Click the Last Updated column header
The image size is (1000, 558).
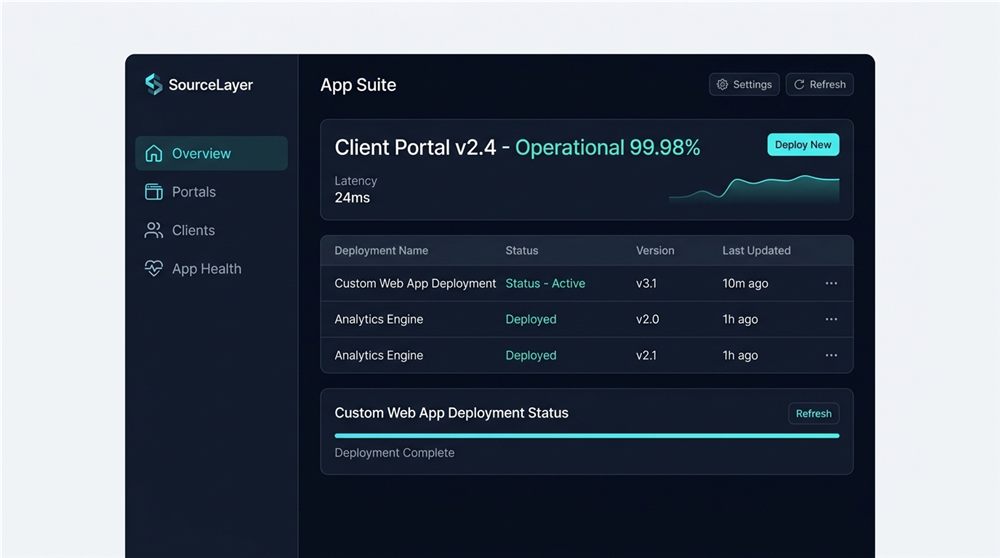pos(756,251)
